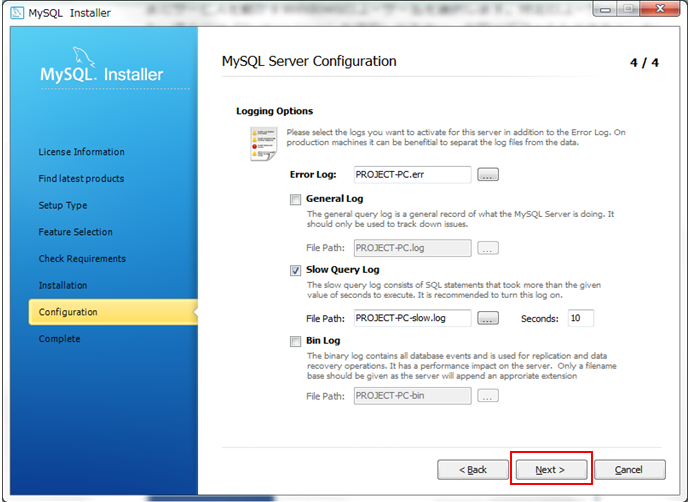This screenshot has height=502, width=689.
Task: Close the MySQL Installer window
Action: coord(660,9)
